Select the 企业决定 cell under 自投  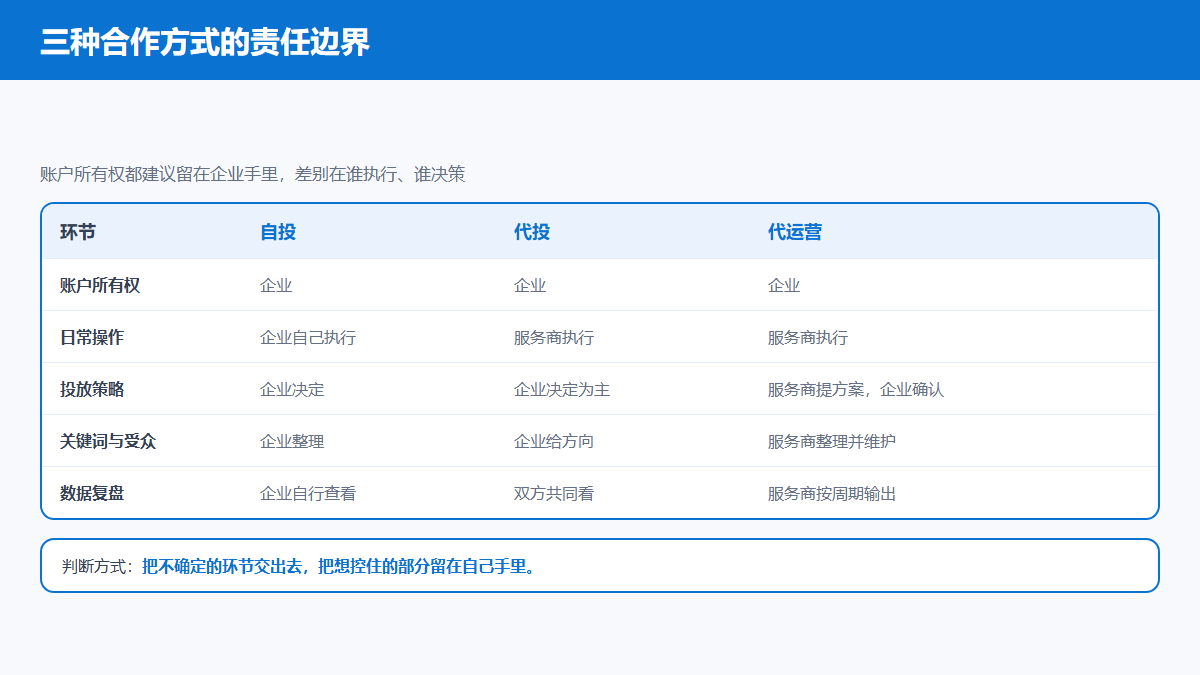(x=292, y=389)
